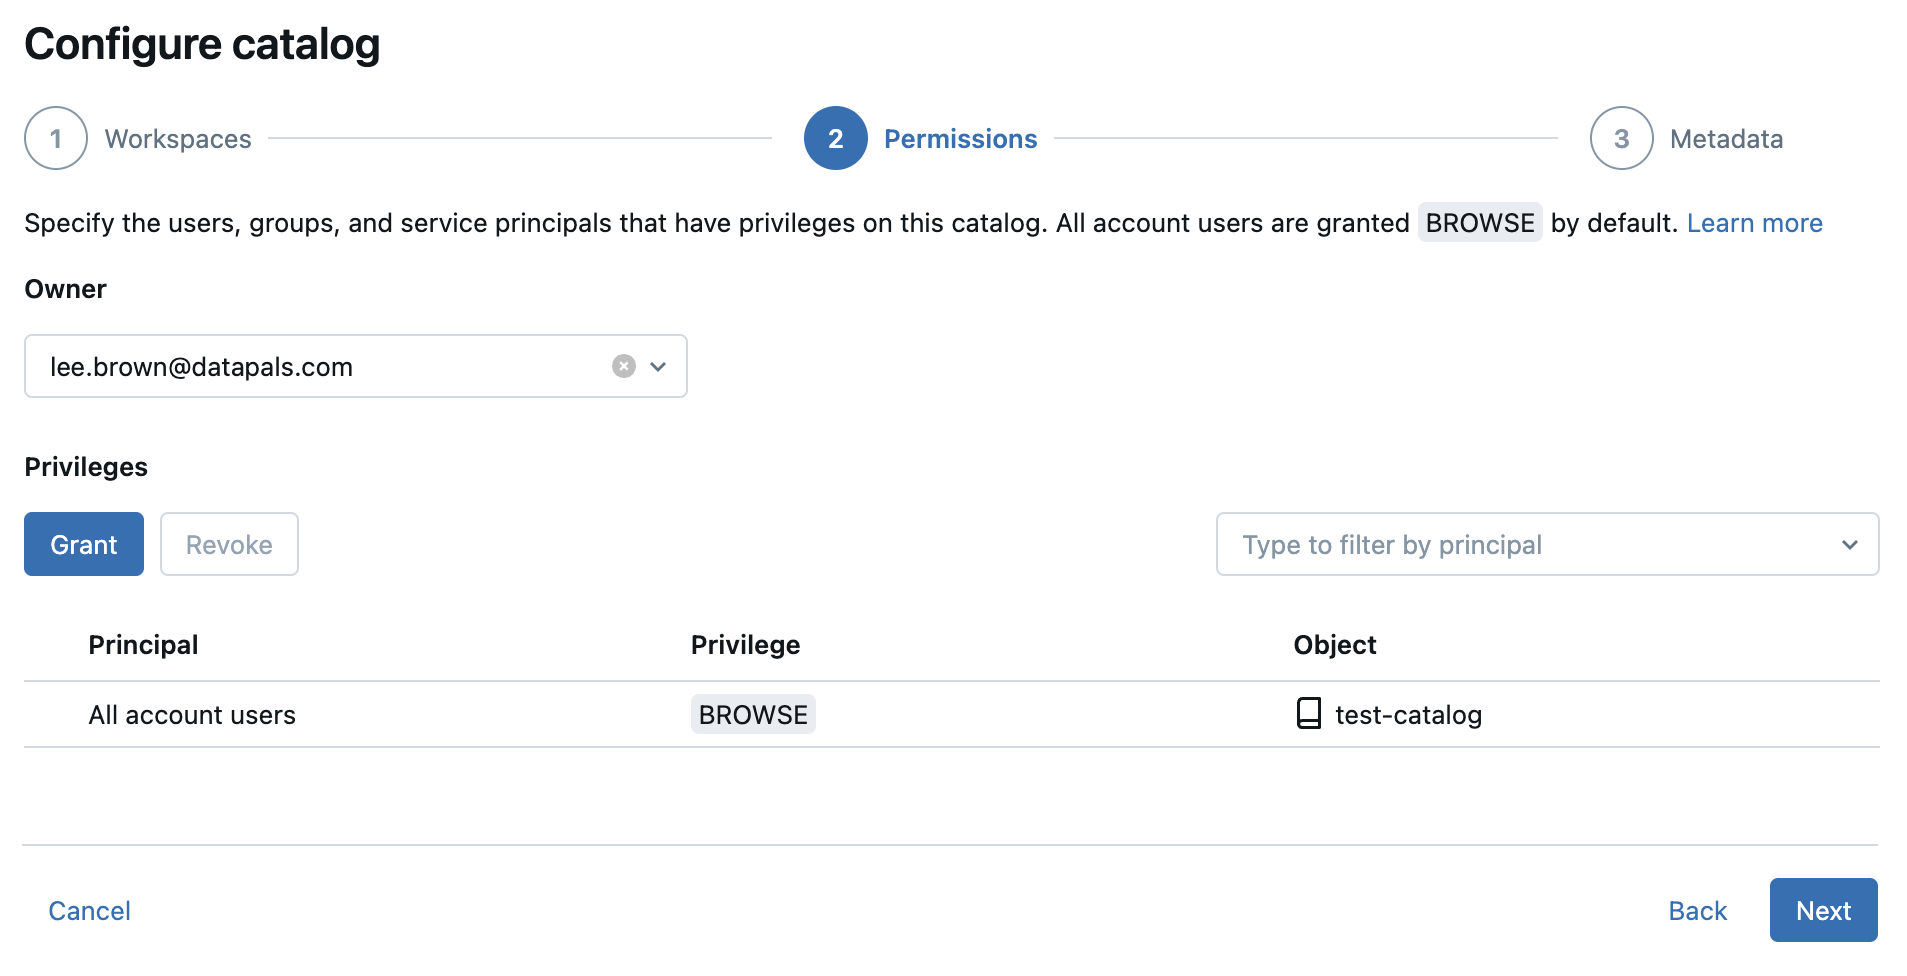Click the catalog icon beside test-catalog
1907x976 pixels.
1308,714
